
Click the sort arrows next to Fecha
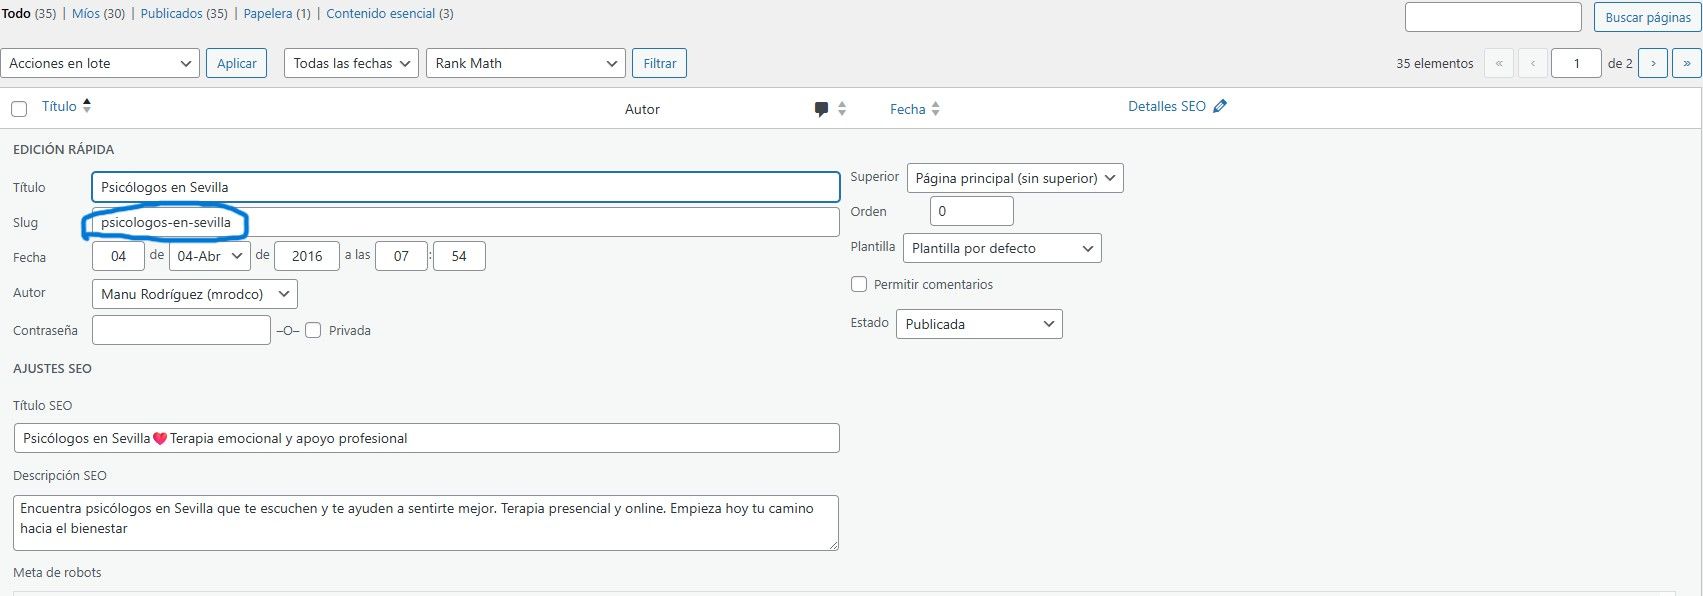(x=936, y=109)
